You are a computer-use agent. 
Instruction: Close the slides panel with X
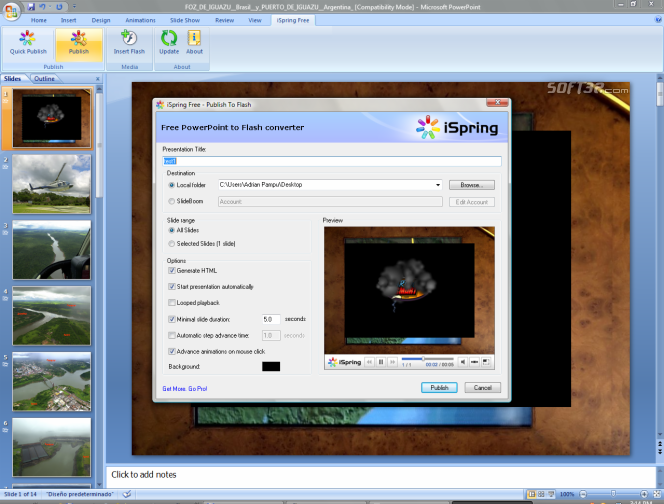point(98,79)
